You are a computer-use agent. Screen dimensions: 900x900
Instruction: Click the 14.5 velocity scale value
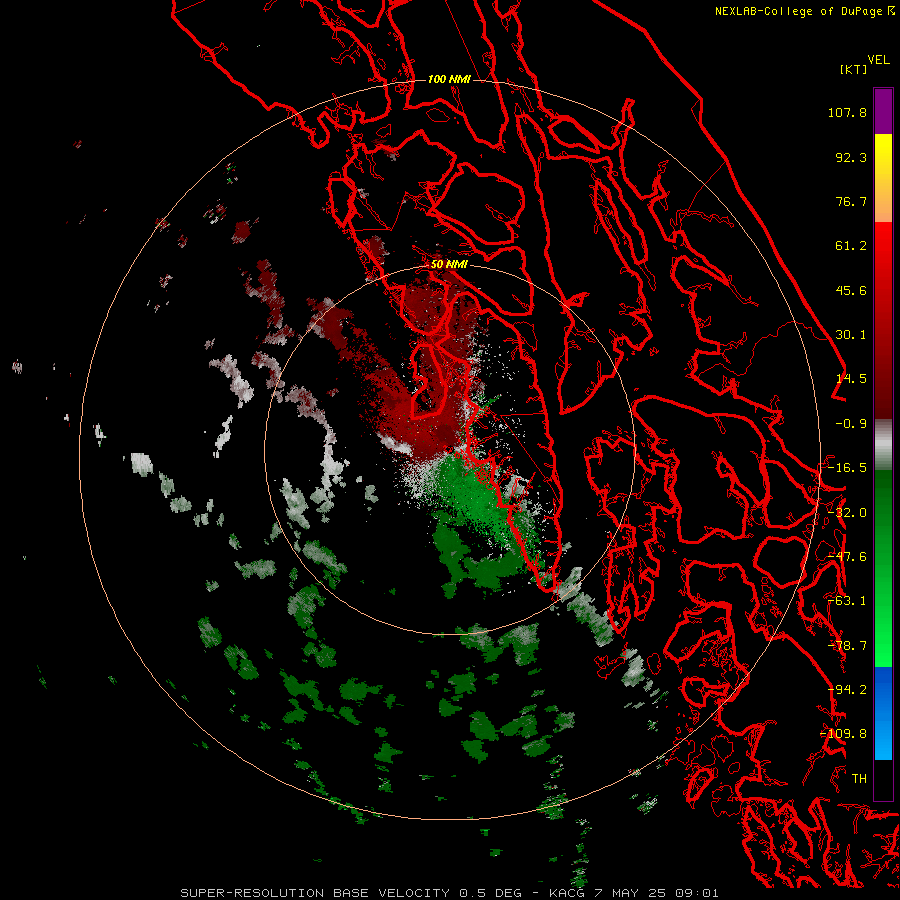[x=851, y=379]
